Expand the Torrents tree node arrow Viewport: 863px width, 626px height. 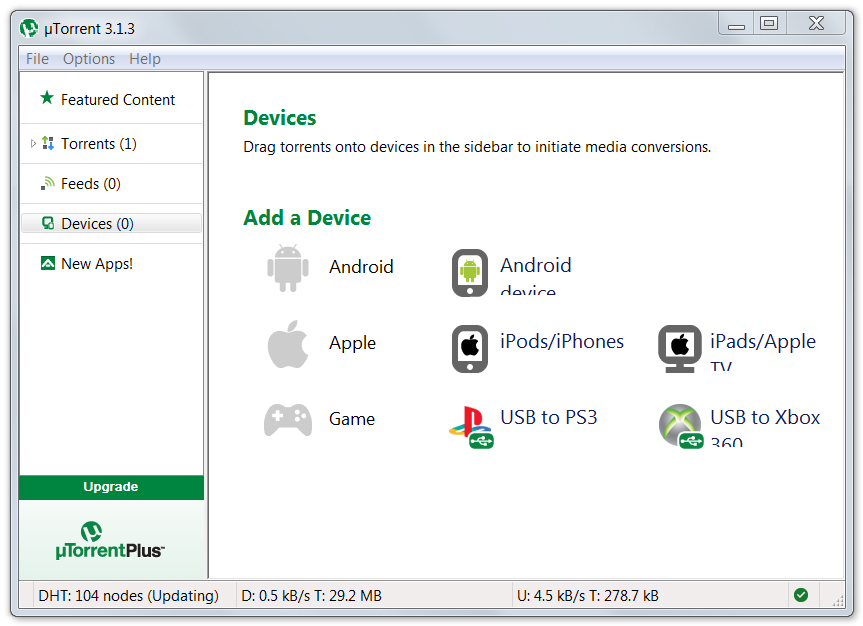coord(33,144)
